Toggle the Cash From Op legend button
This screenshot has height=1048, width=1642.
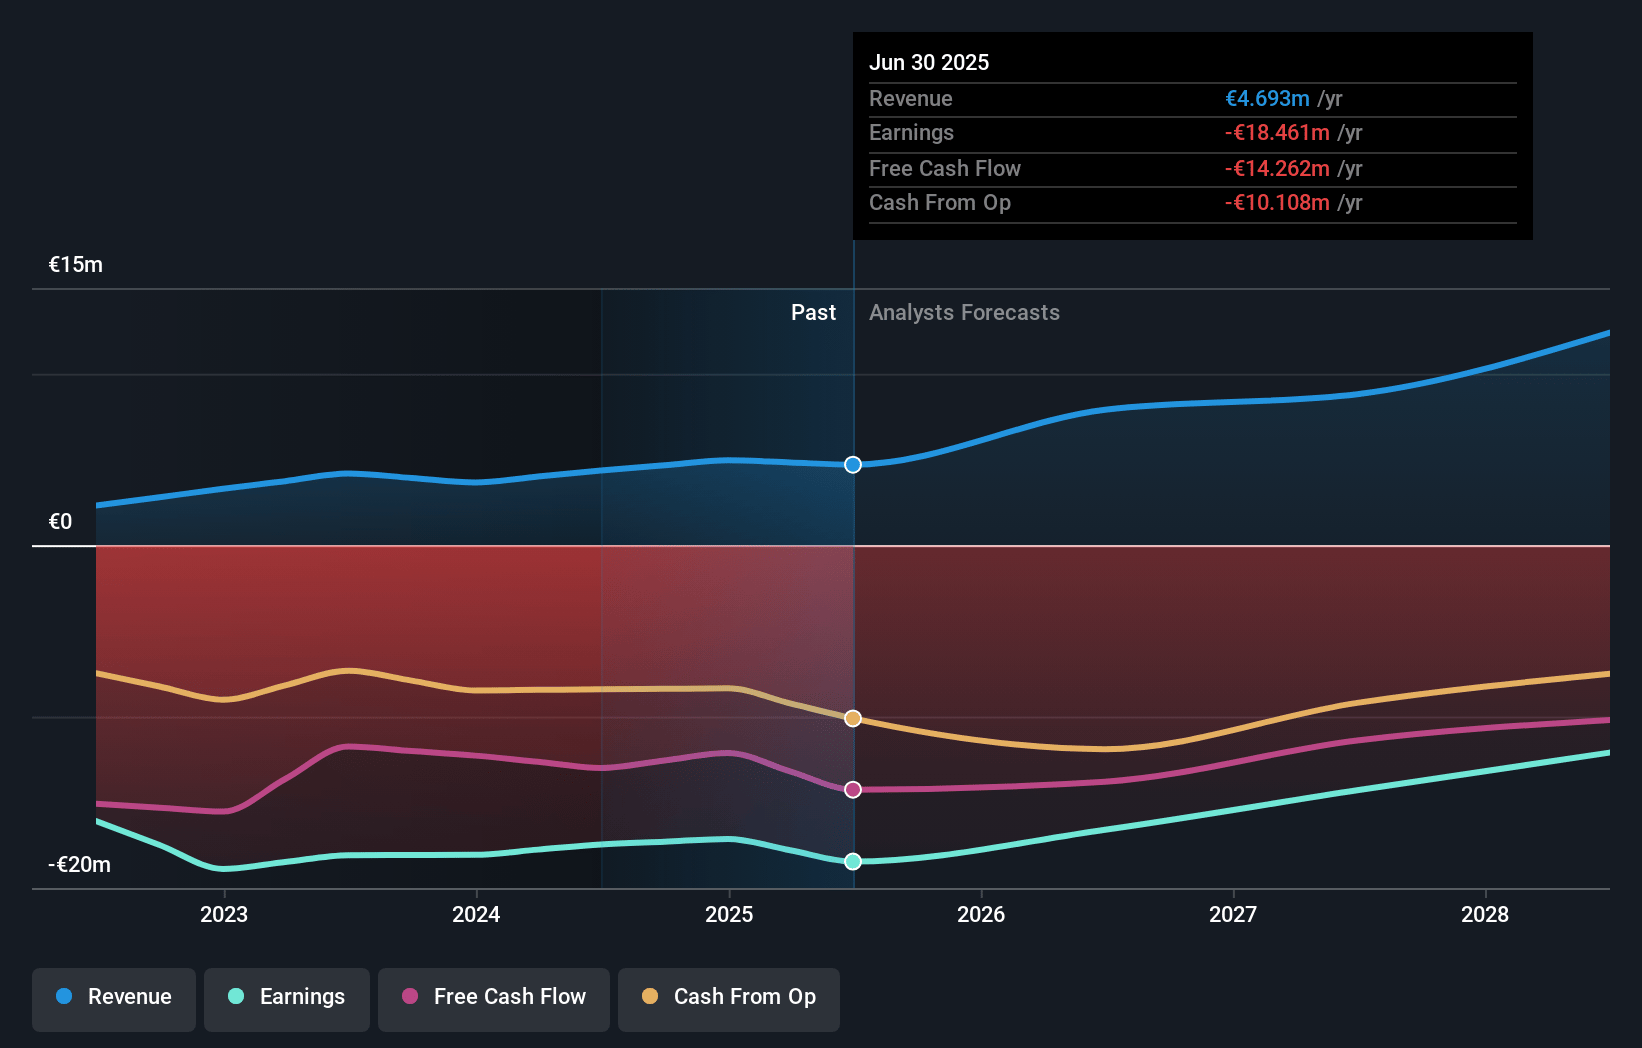point(729,998)
